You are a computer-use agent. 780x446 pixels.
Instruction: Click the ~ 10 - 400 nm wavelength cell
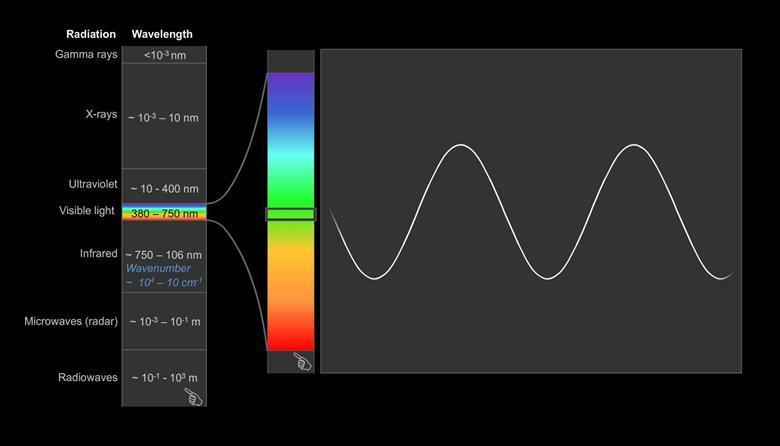(x=164, y=189)
